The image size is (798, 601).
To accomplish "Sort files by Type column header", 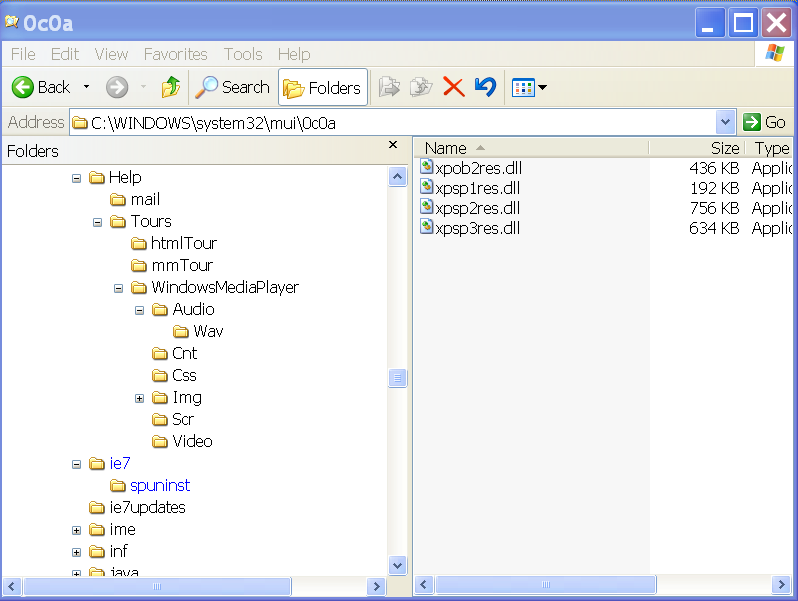I will tap(770, 148).
